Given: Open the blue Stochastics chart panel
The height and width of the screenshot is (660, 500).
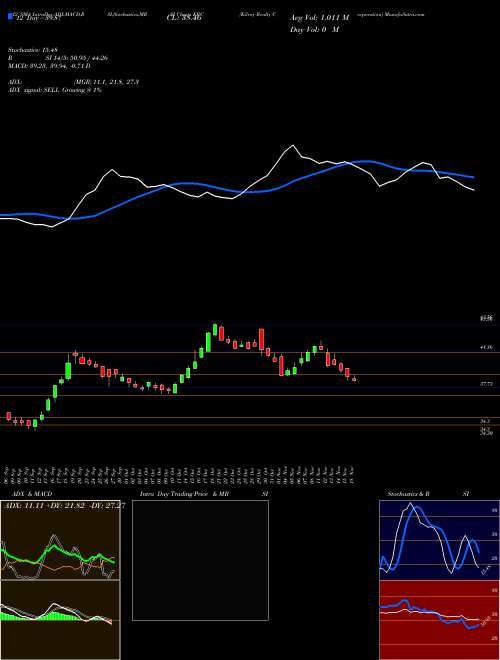Looking at the screenshot, I should tap(439, 540).
